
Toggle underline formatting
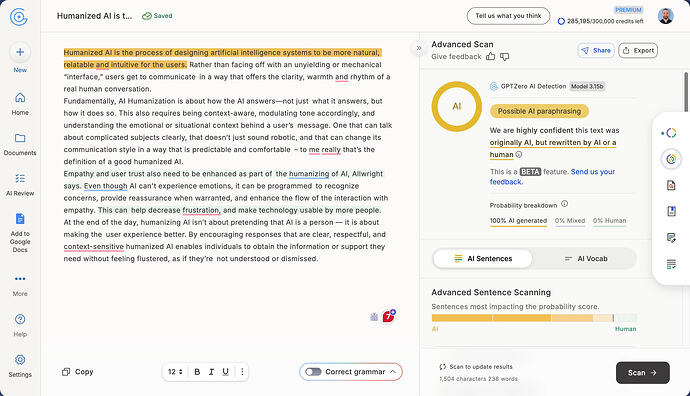click(x=225, y=372)
